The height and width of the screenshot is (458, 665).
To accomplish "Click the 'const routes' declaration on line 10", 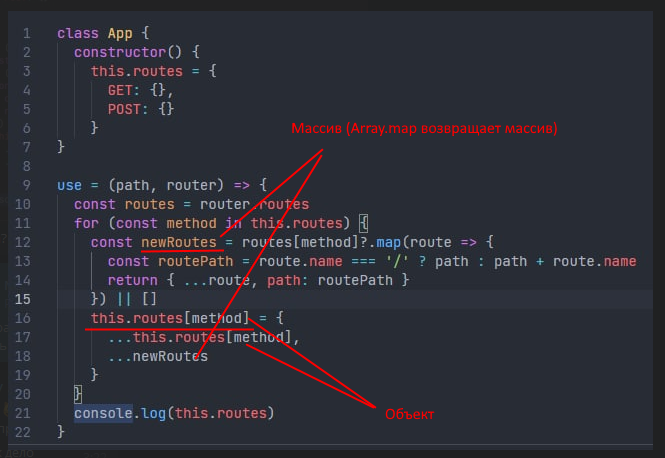I will (124, 204).
